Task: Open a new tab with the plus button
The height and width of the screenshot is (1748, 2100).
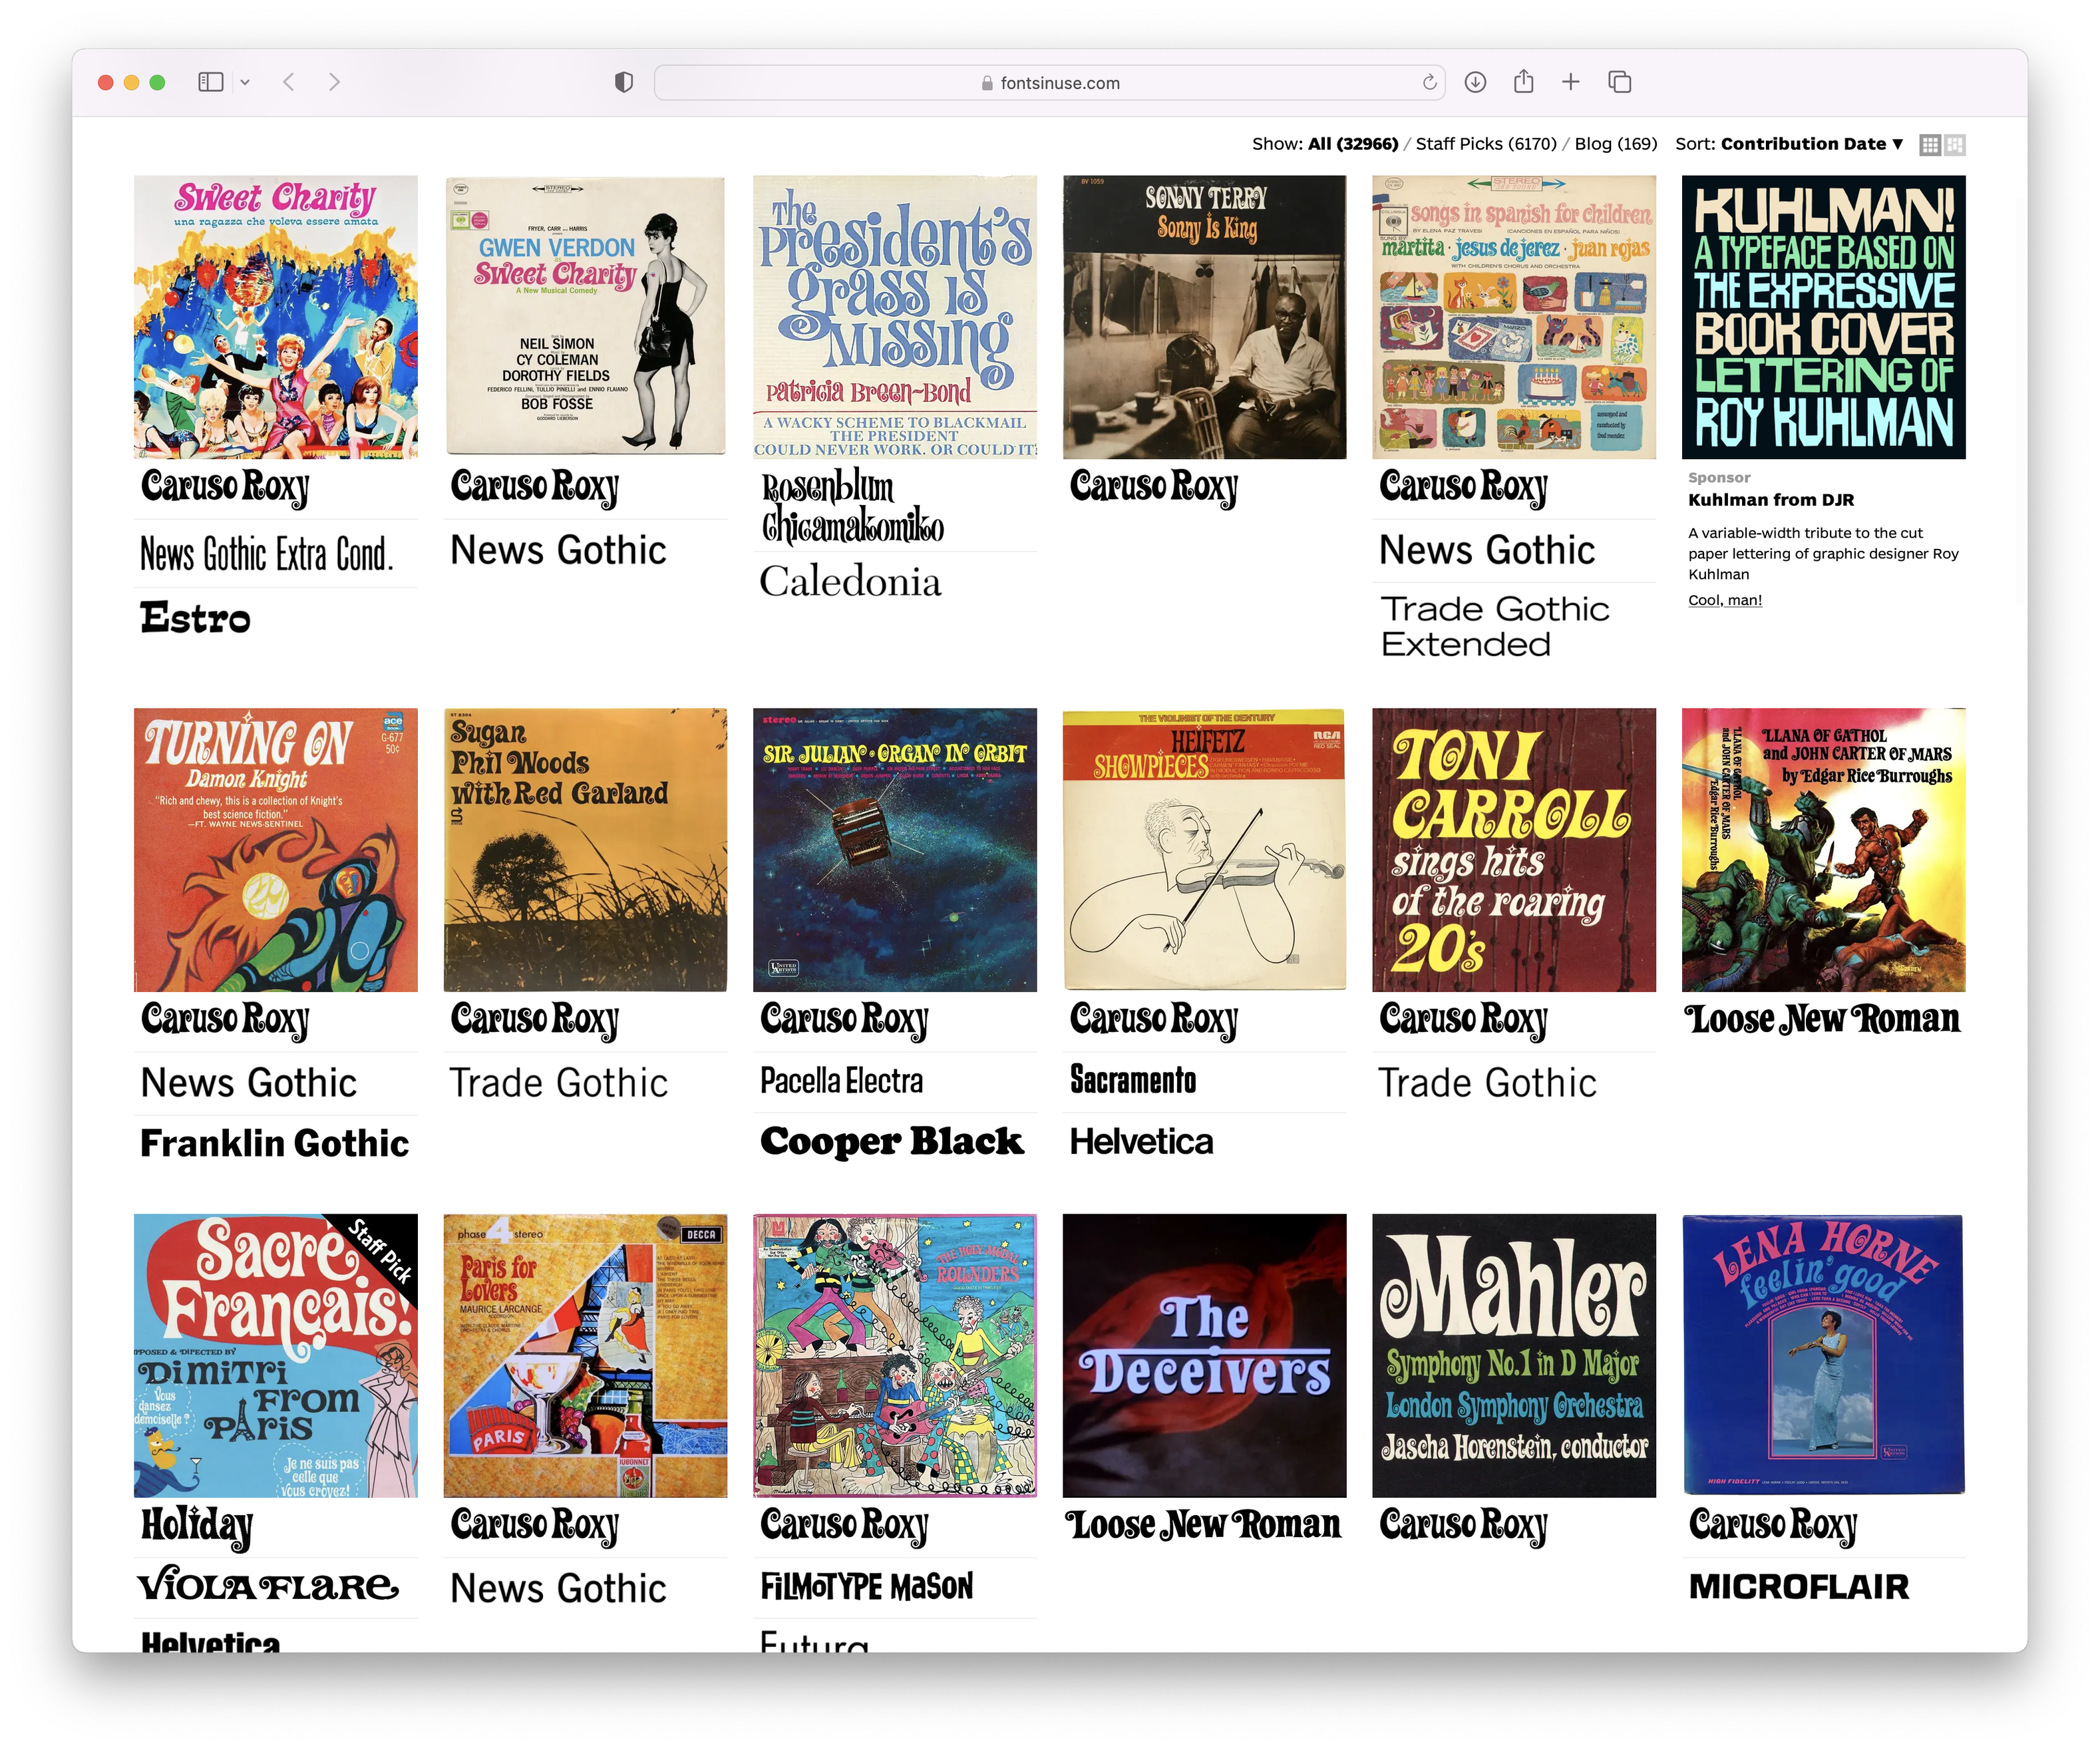Action: click(1571, 82)
